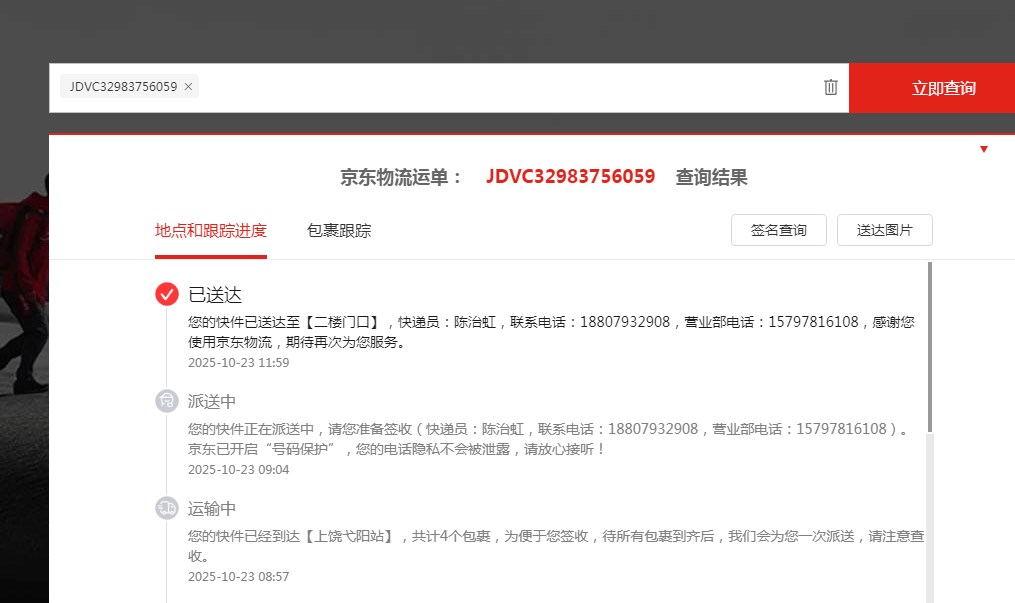The image size is (1015, 603).
Task: Click the red checkmark icon beside 已送达
Action: click(x=167, y=294)
